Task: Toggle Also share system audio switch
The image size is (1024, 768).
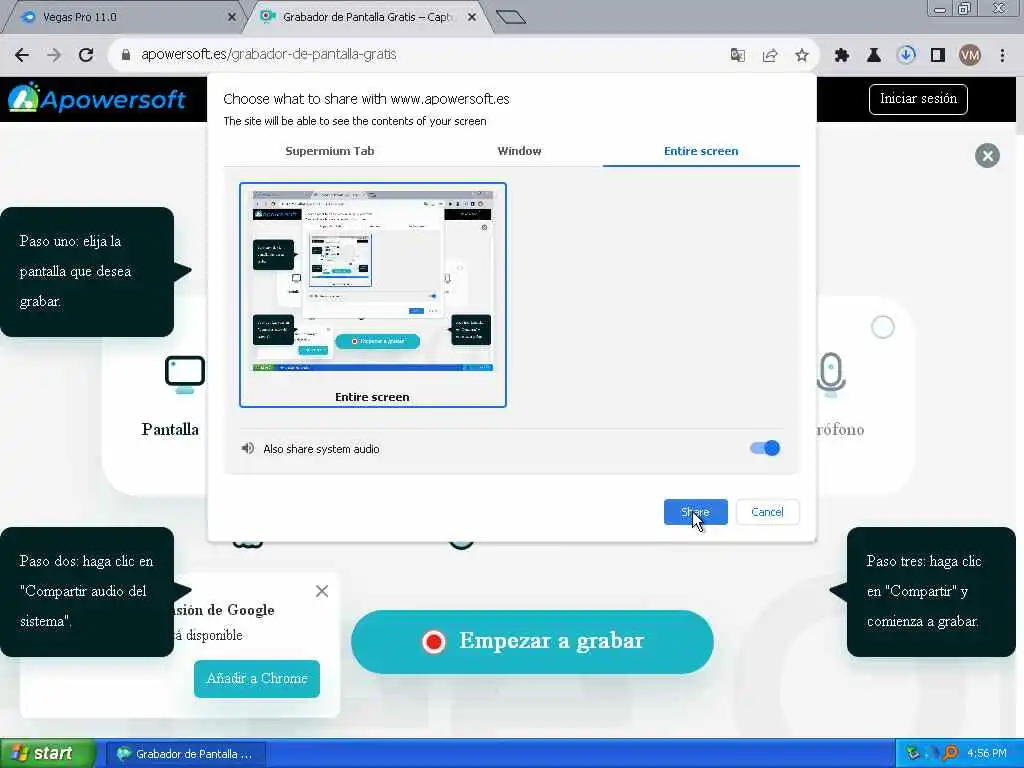Action: 765,448
